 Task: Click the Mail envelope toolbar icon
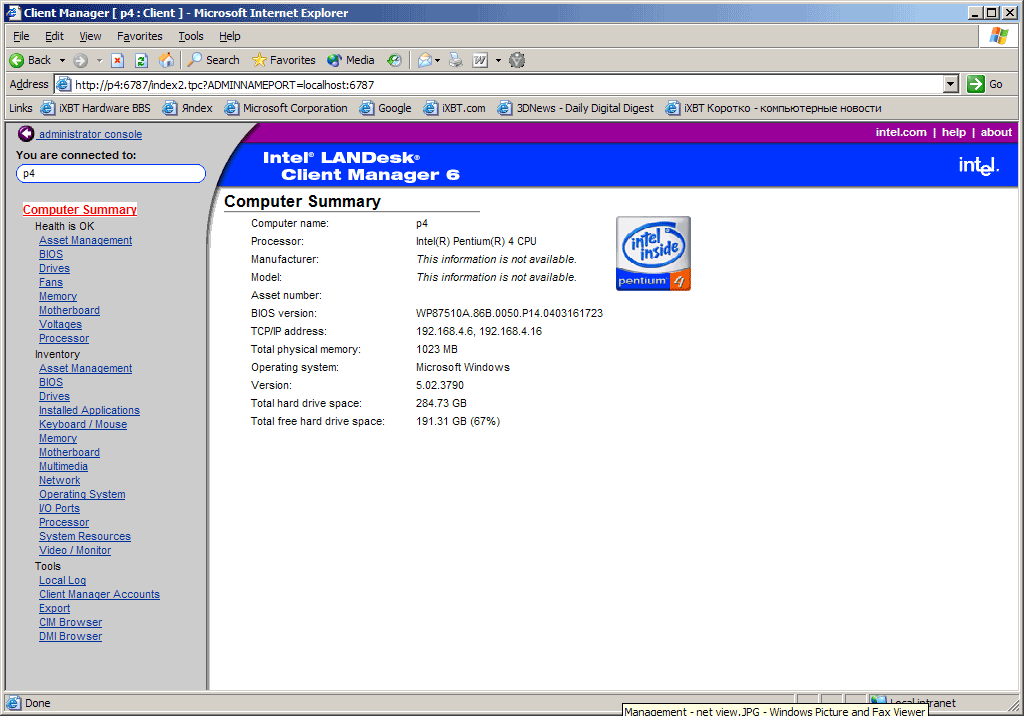coord(425,60)
